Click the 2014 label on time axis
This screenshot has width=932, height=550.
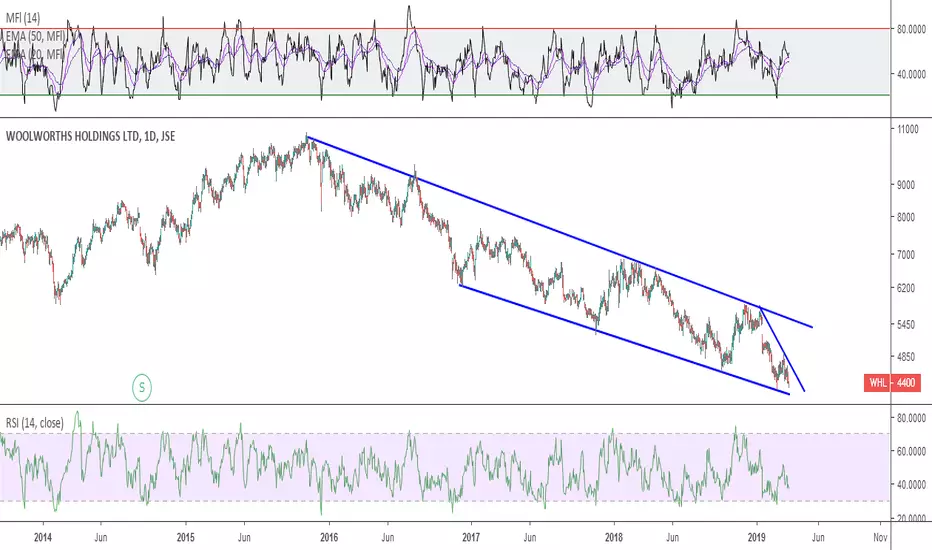[43, 538]
